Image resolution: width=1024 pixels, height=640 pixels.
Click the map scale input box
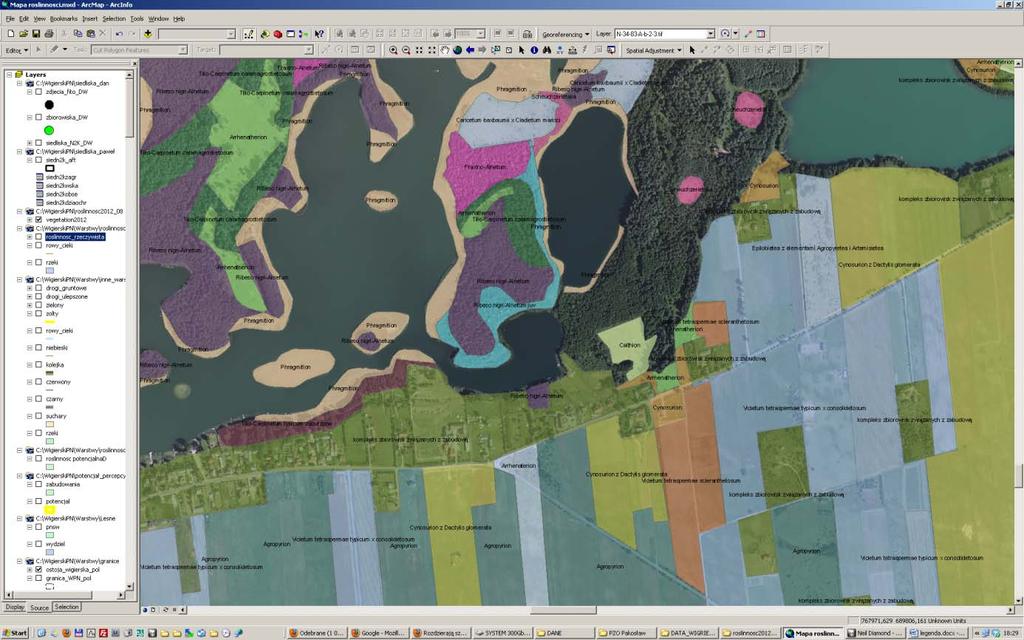click(x=469, y=34)
